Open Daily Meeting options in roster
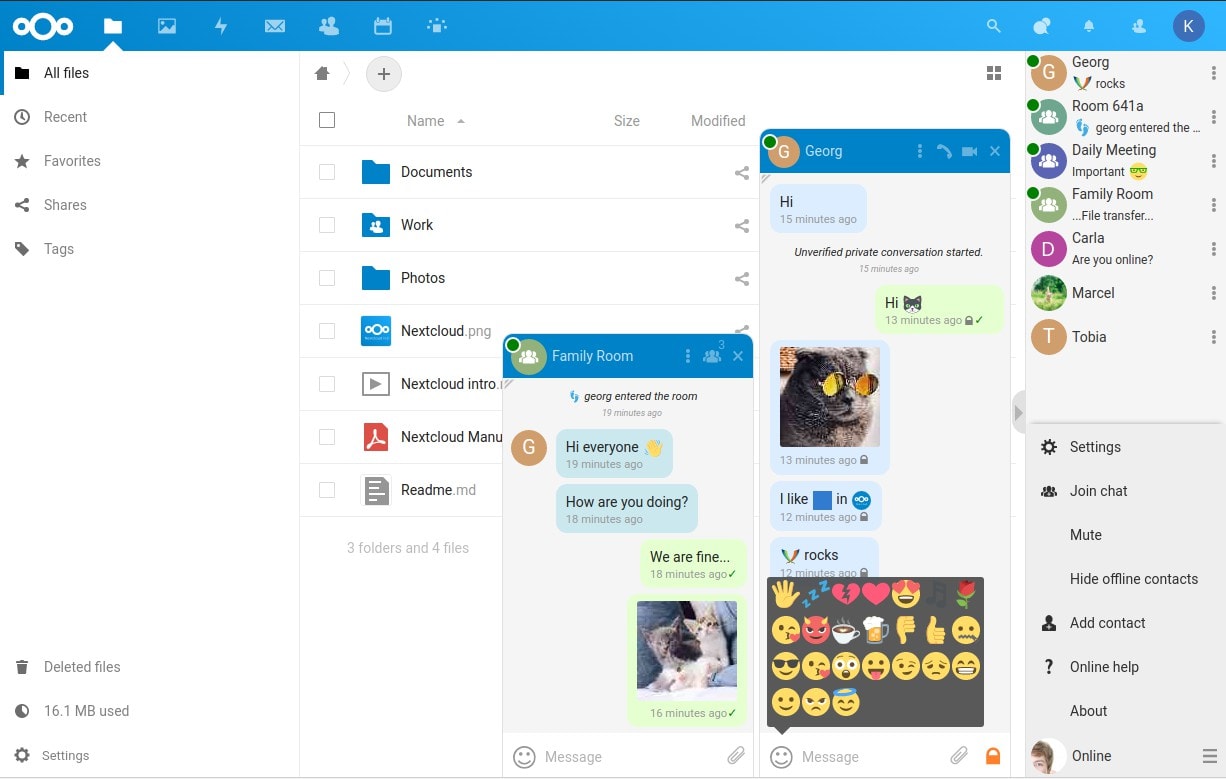This screenshot has height=779, width=1226. [x=1213, y=160]
